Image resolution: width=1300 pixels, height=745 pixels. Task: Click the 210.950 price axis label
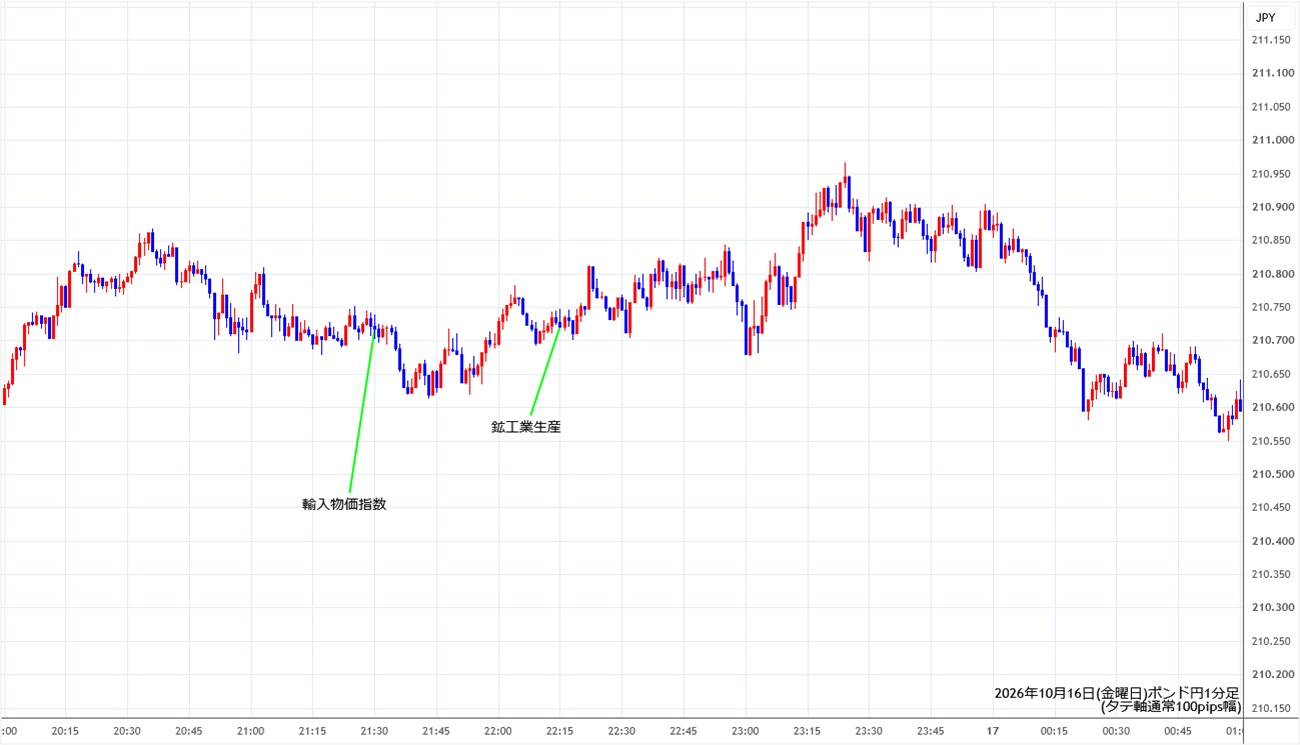(x=1270, y=174)
